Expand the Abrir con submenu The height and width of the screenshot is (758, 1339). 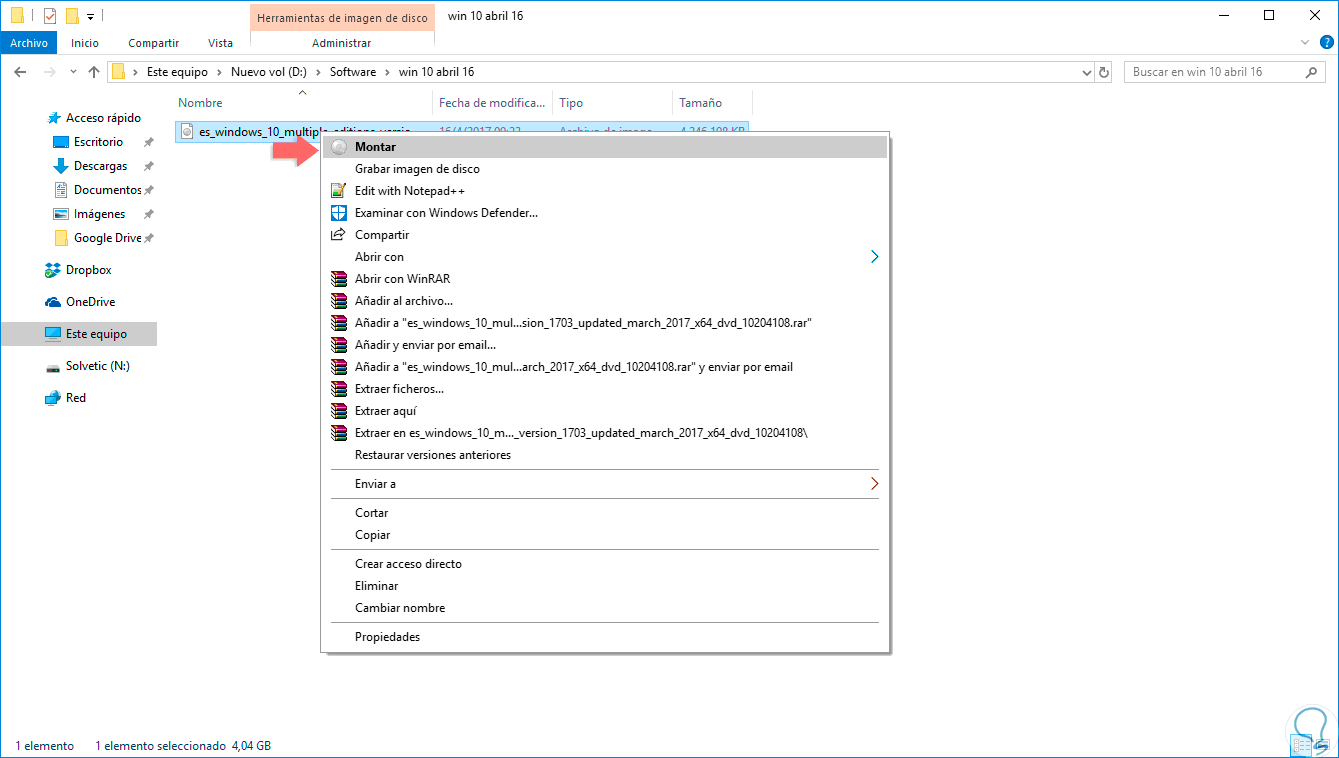pos(605,257)
